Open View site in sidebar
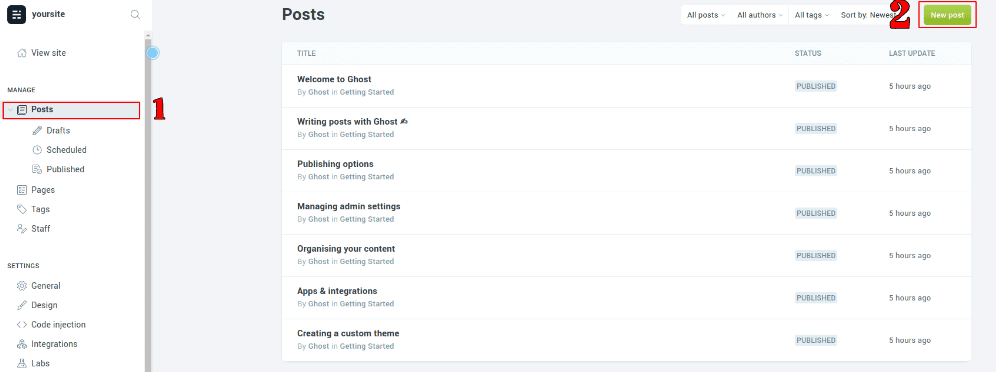 pyautogui.click(x=48, y=53)
